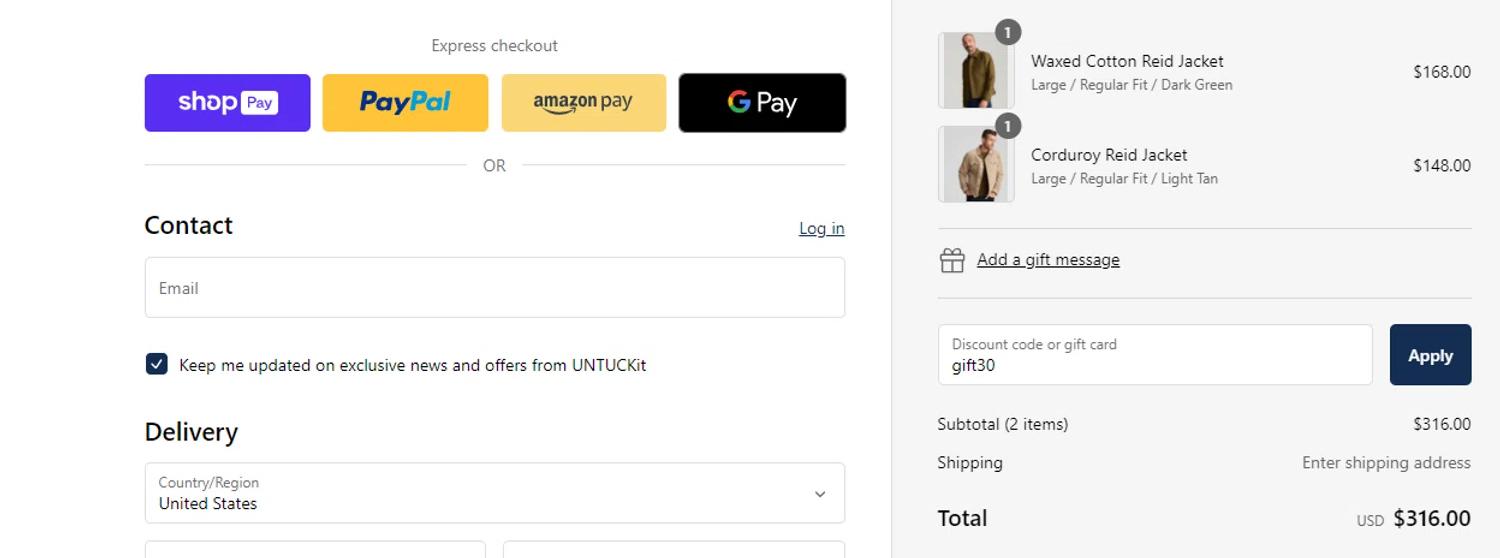Pay with Shop Pay express button
This screenshot has width=1500, height=558.
point(227,102)
